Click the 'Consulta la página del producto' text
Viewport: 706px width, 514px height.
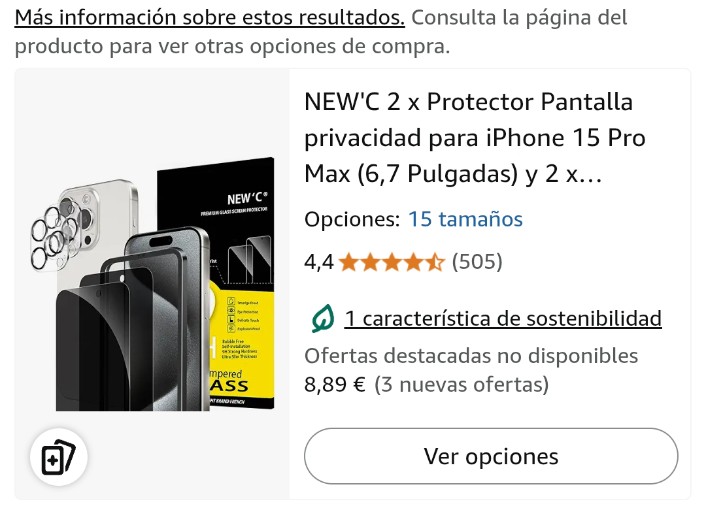[x=321, y=32]
